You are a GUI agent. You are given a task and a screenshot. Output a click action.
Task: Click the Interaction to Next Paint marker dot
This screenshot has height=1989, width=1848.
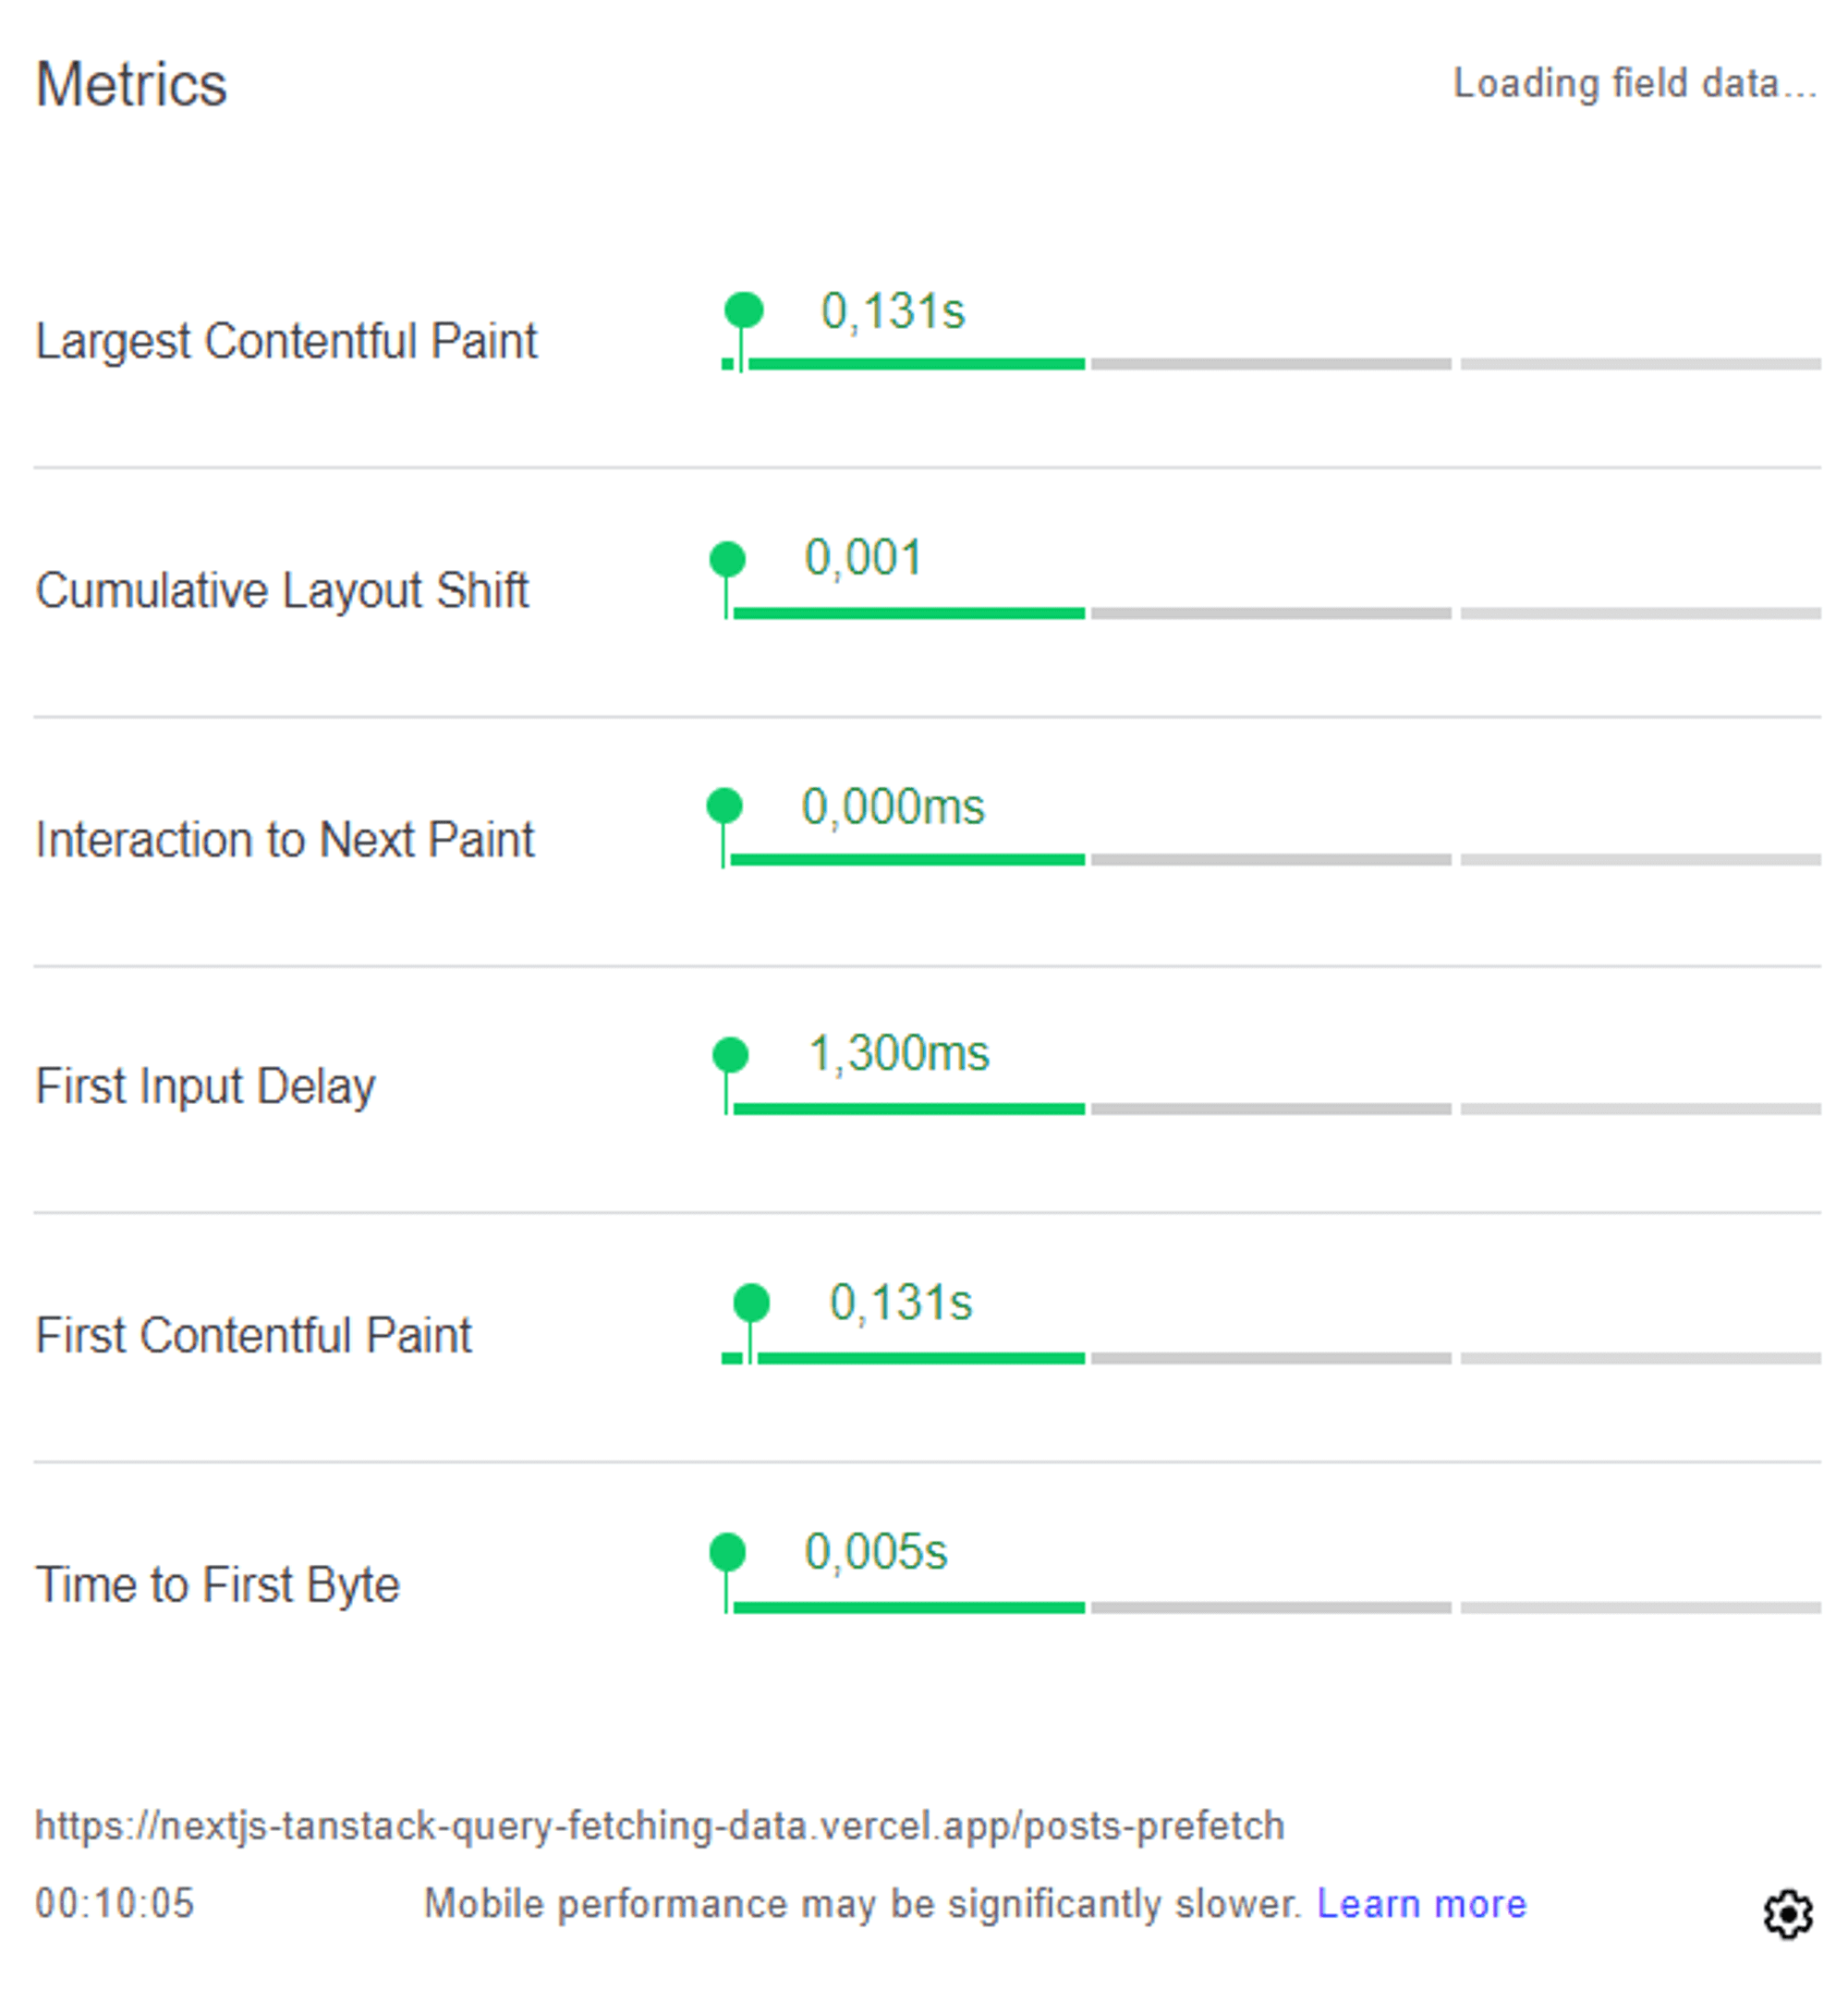pos(724,806)
